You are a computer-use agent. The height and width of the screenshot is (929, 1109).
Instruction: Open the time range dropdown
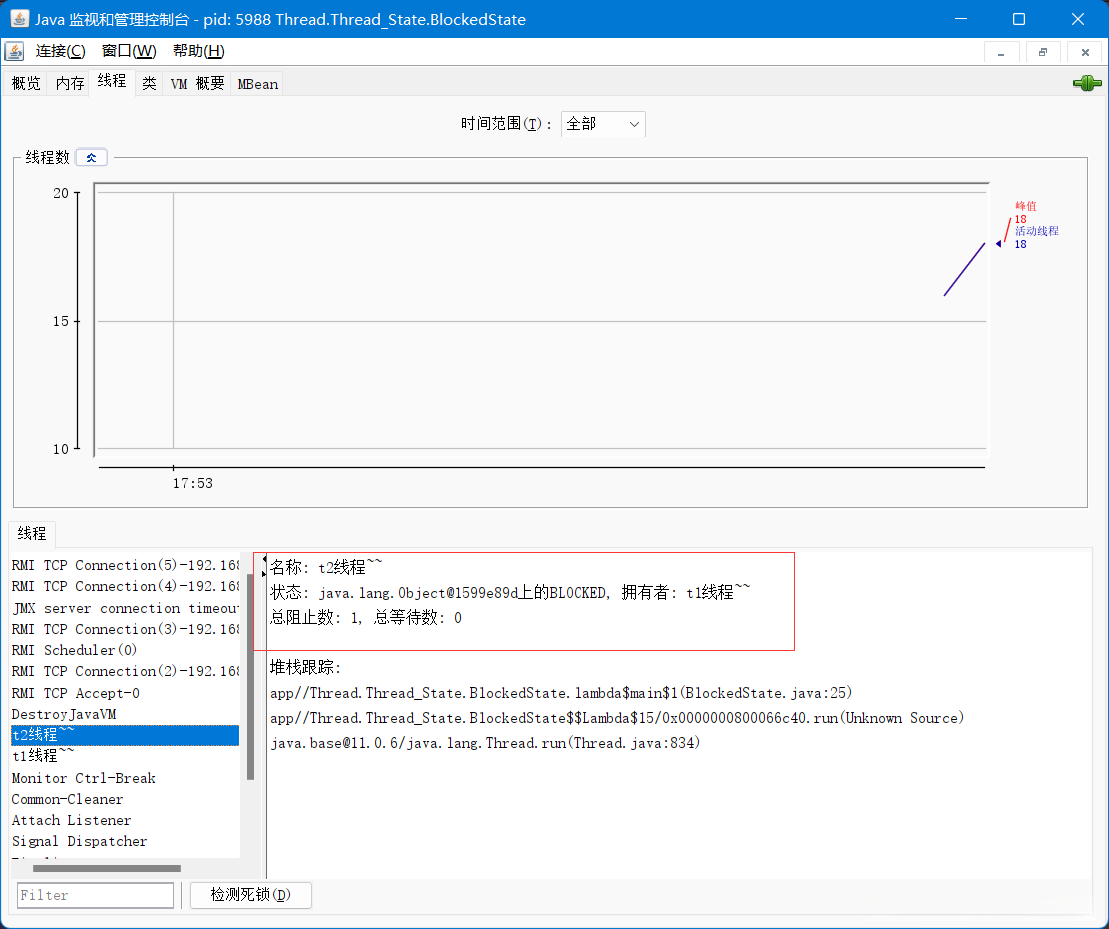pyautogui.click(x=603, y=124)
